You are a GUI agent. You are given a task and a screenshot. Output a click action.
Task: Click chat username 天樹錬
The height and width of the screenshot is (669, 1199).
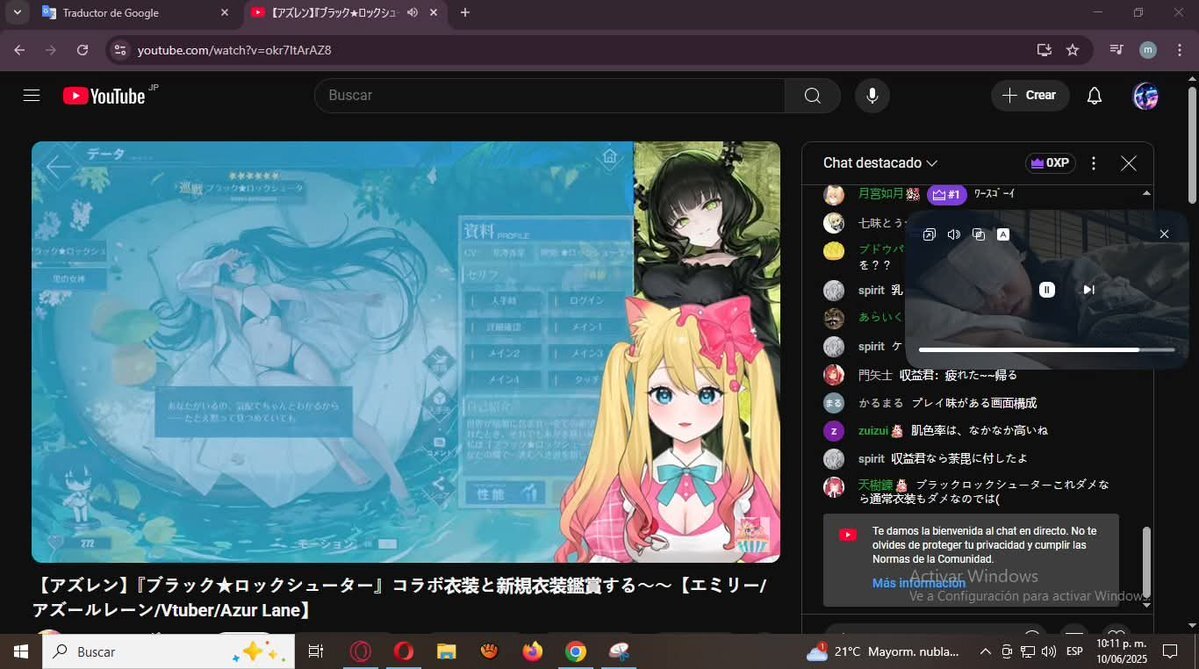tap(876, 485)
